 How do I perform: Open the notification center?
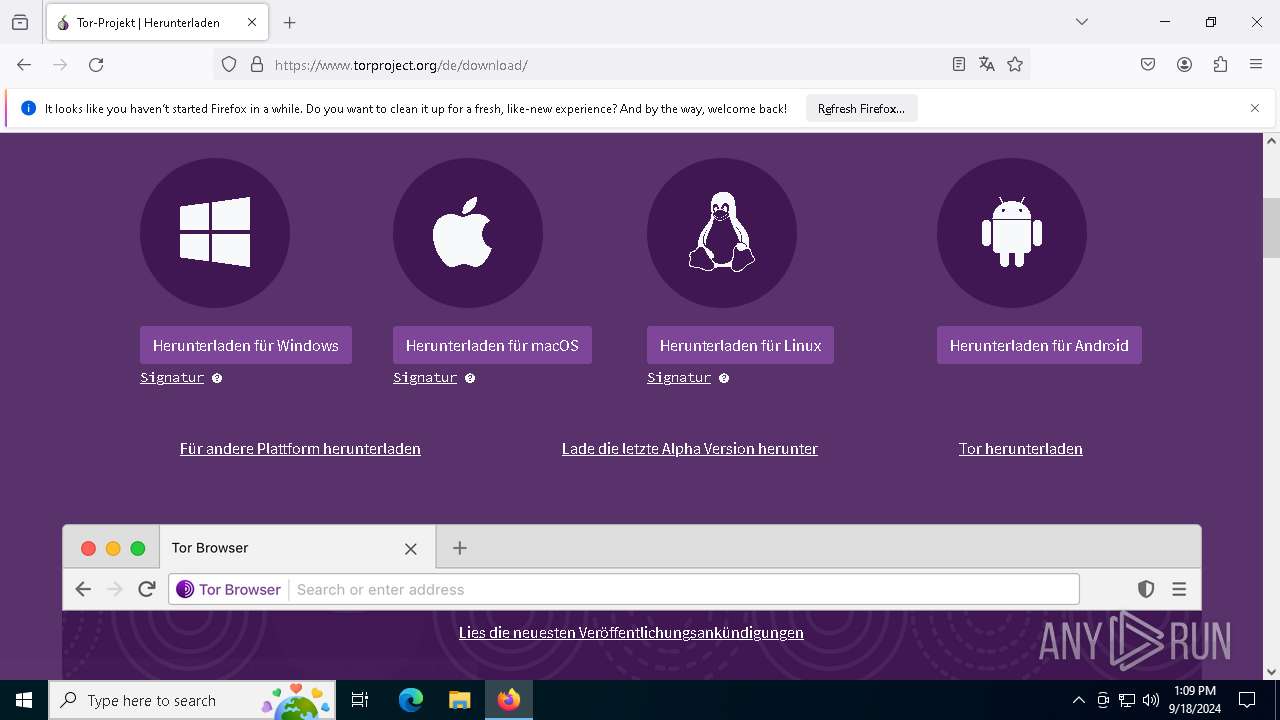click(1247, 700)
